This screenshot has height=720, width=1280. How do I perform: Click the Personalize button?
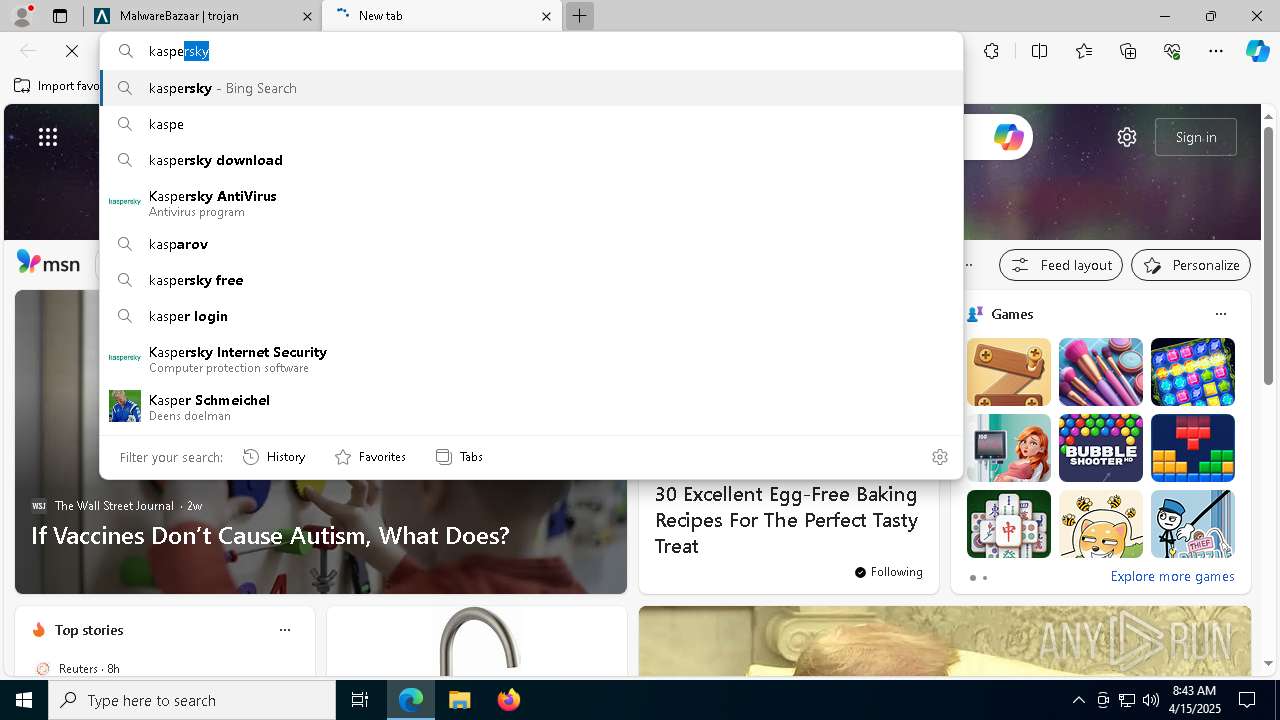tap(1191, 265)
